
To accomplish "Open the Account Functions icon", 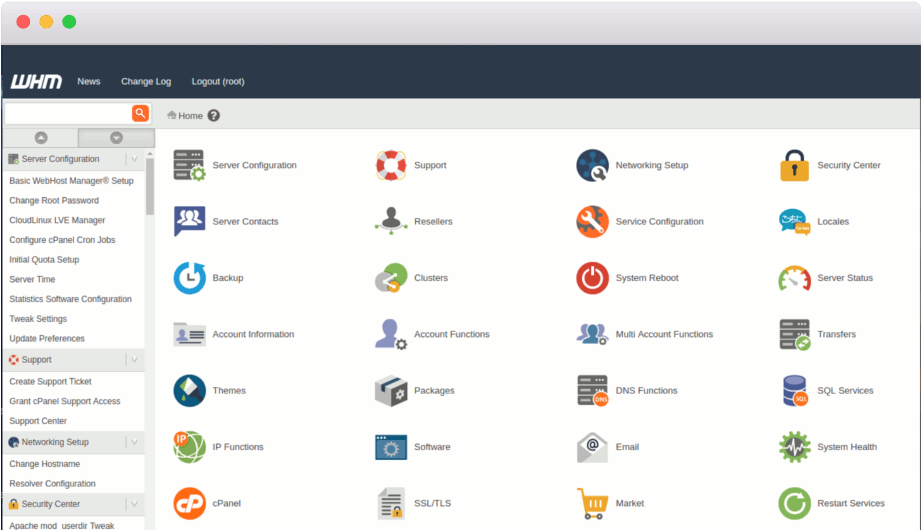I will pos(391,334).
